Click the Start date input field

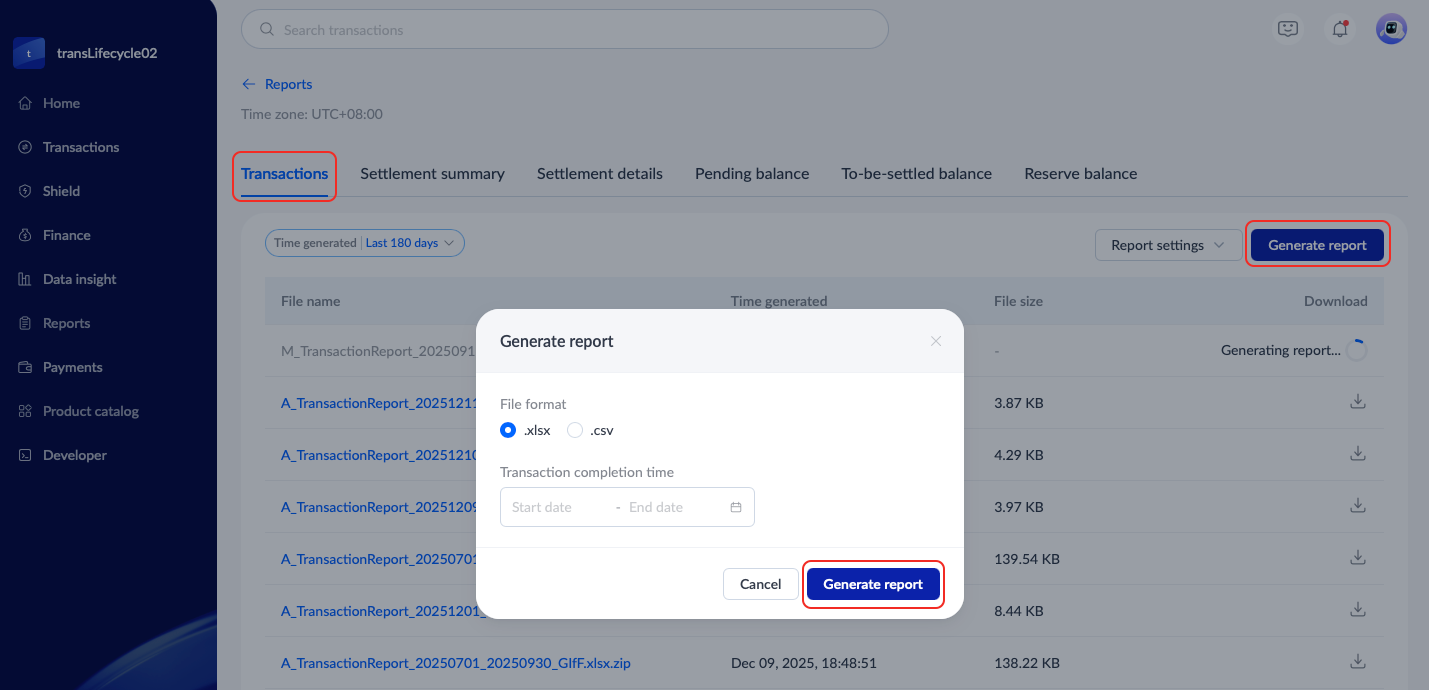tap(555, 507)
